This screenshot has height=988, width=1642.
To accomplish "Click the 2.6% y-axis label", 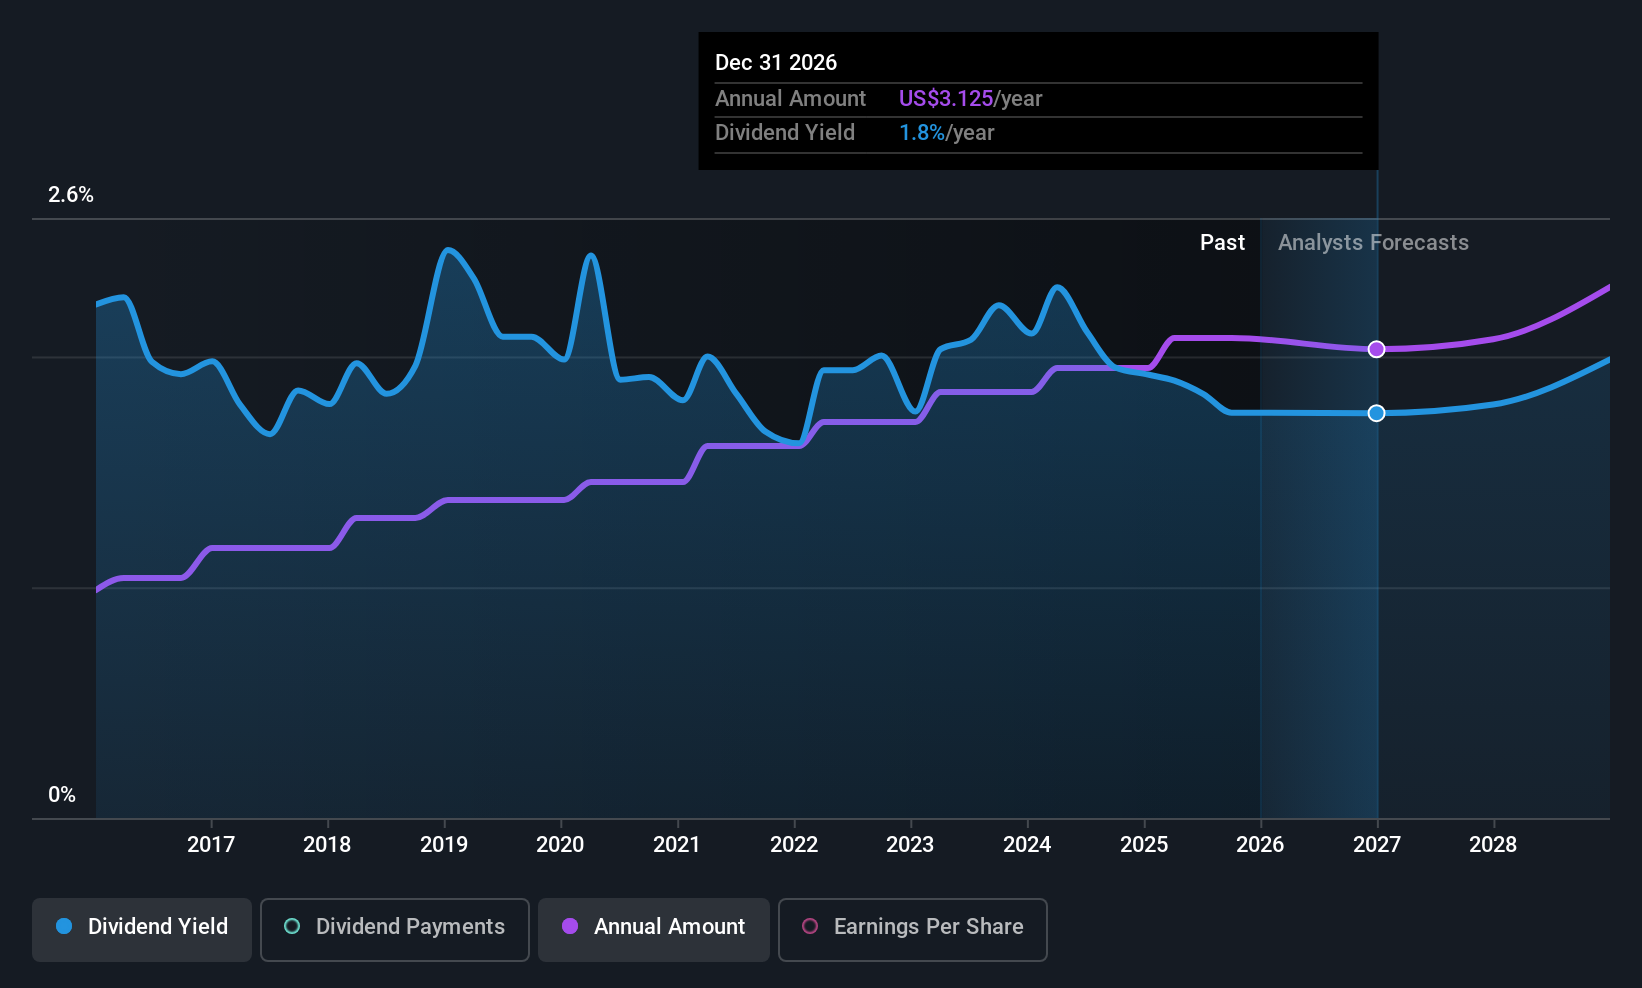I will pos(71,194).
